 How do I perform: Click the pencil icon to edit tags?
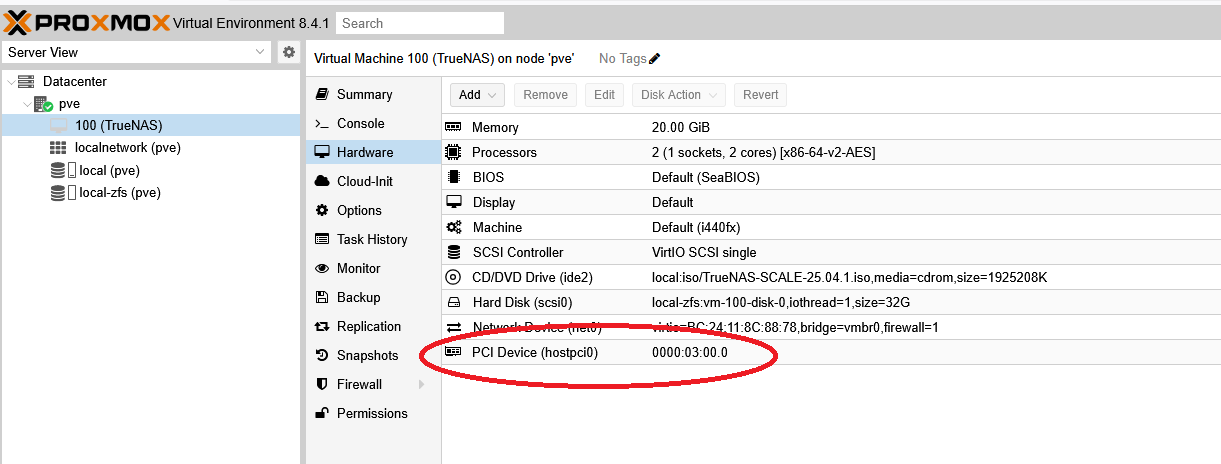point(655,59)
